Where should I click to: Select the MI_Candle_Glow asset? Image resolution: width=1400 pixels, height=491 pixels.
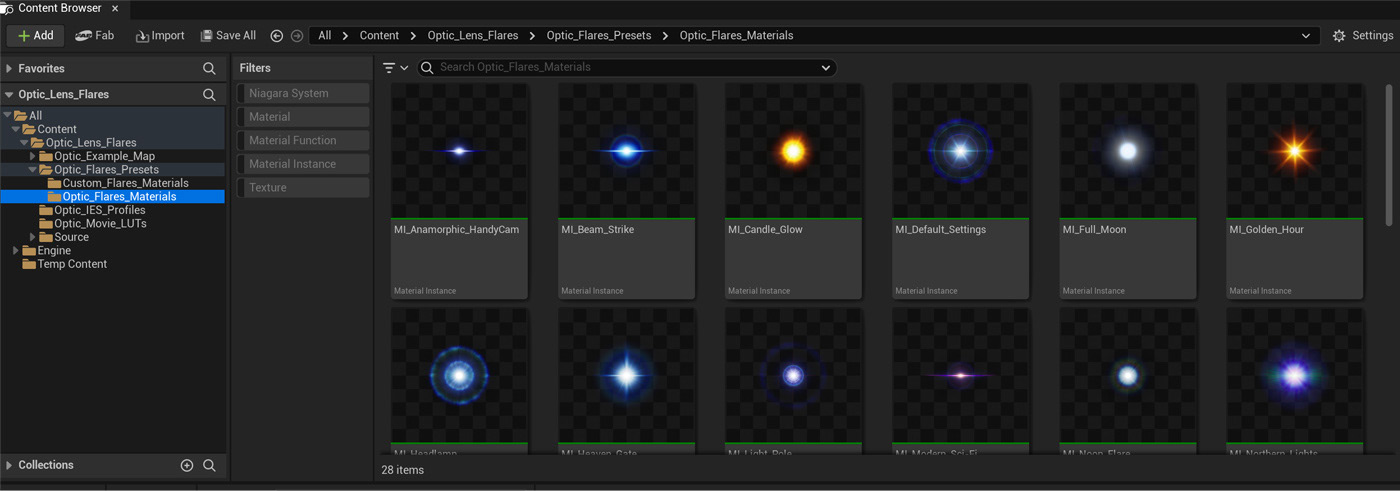793,191
